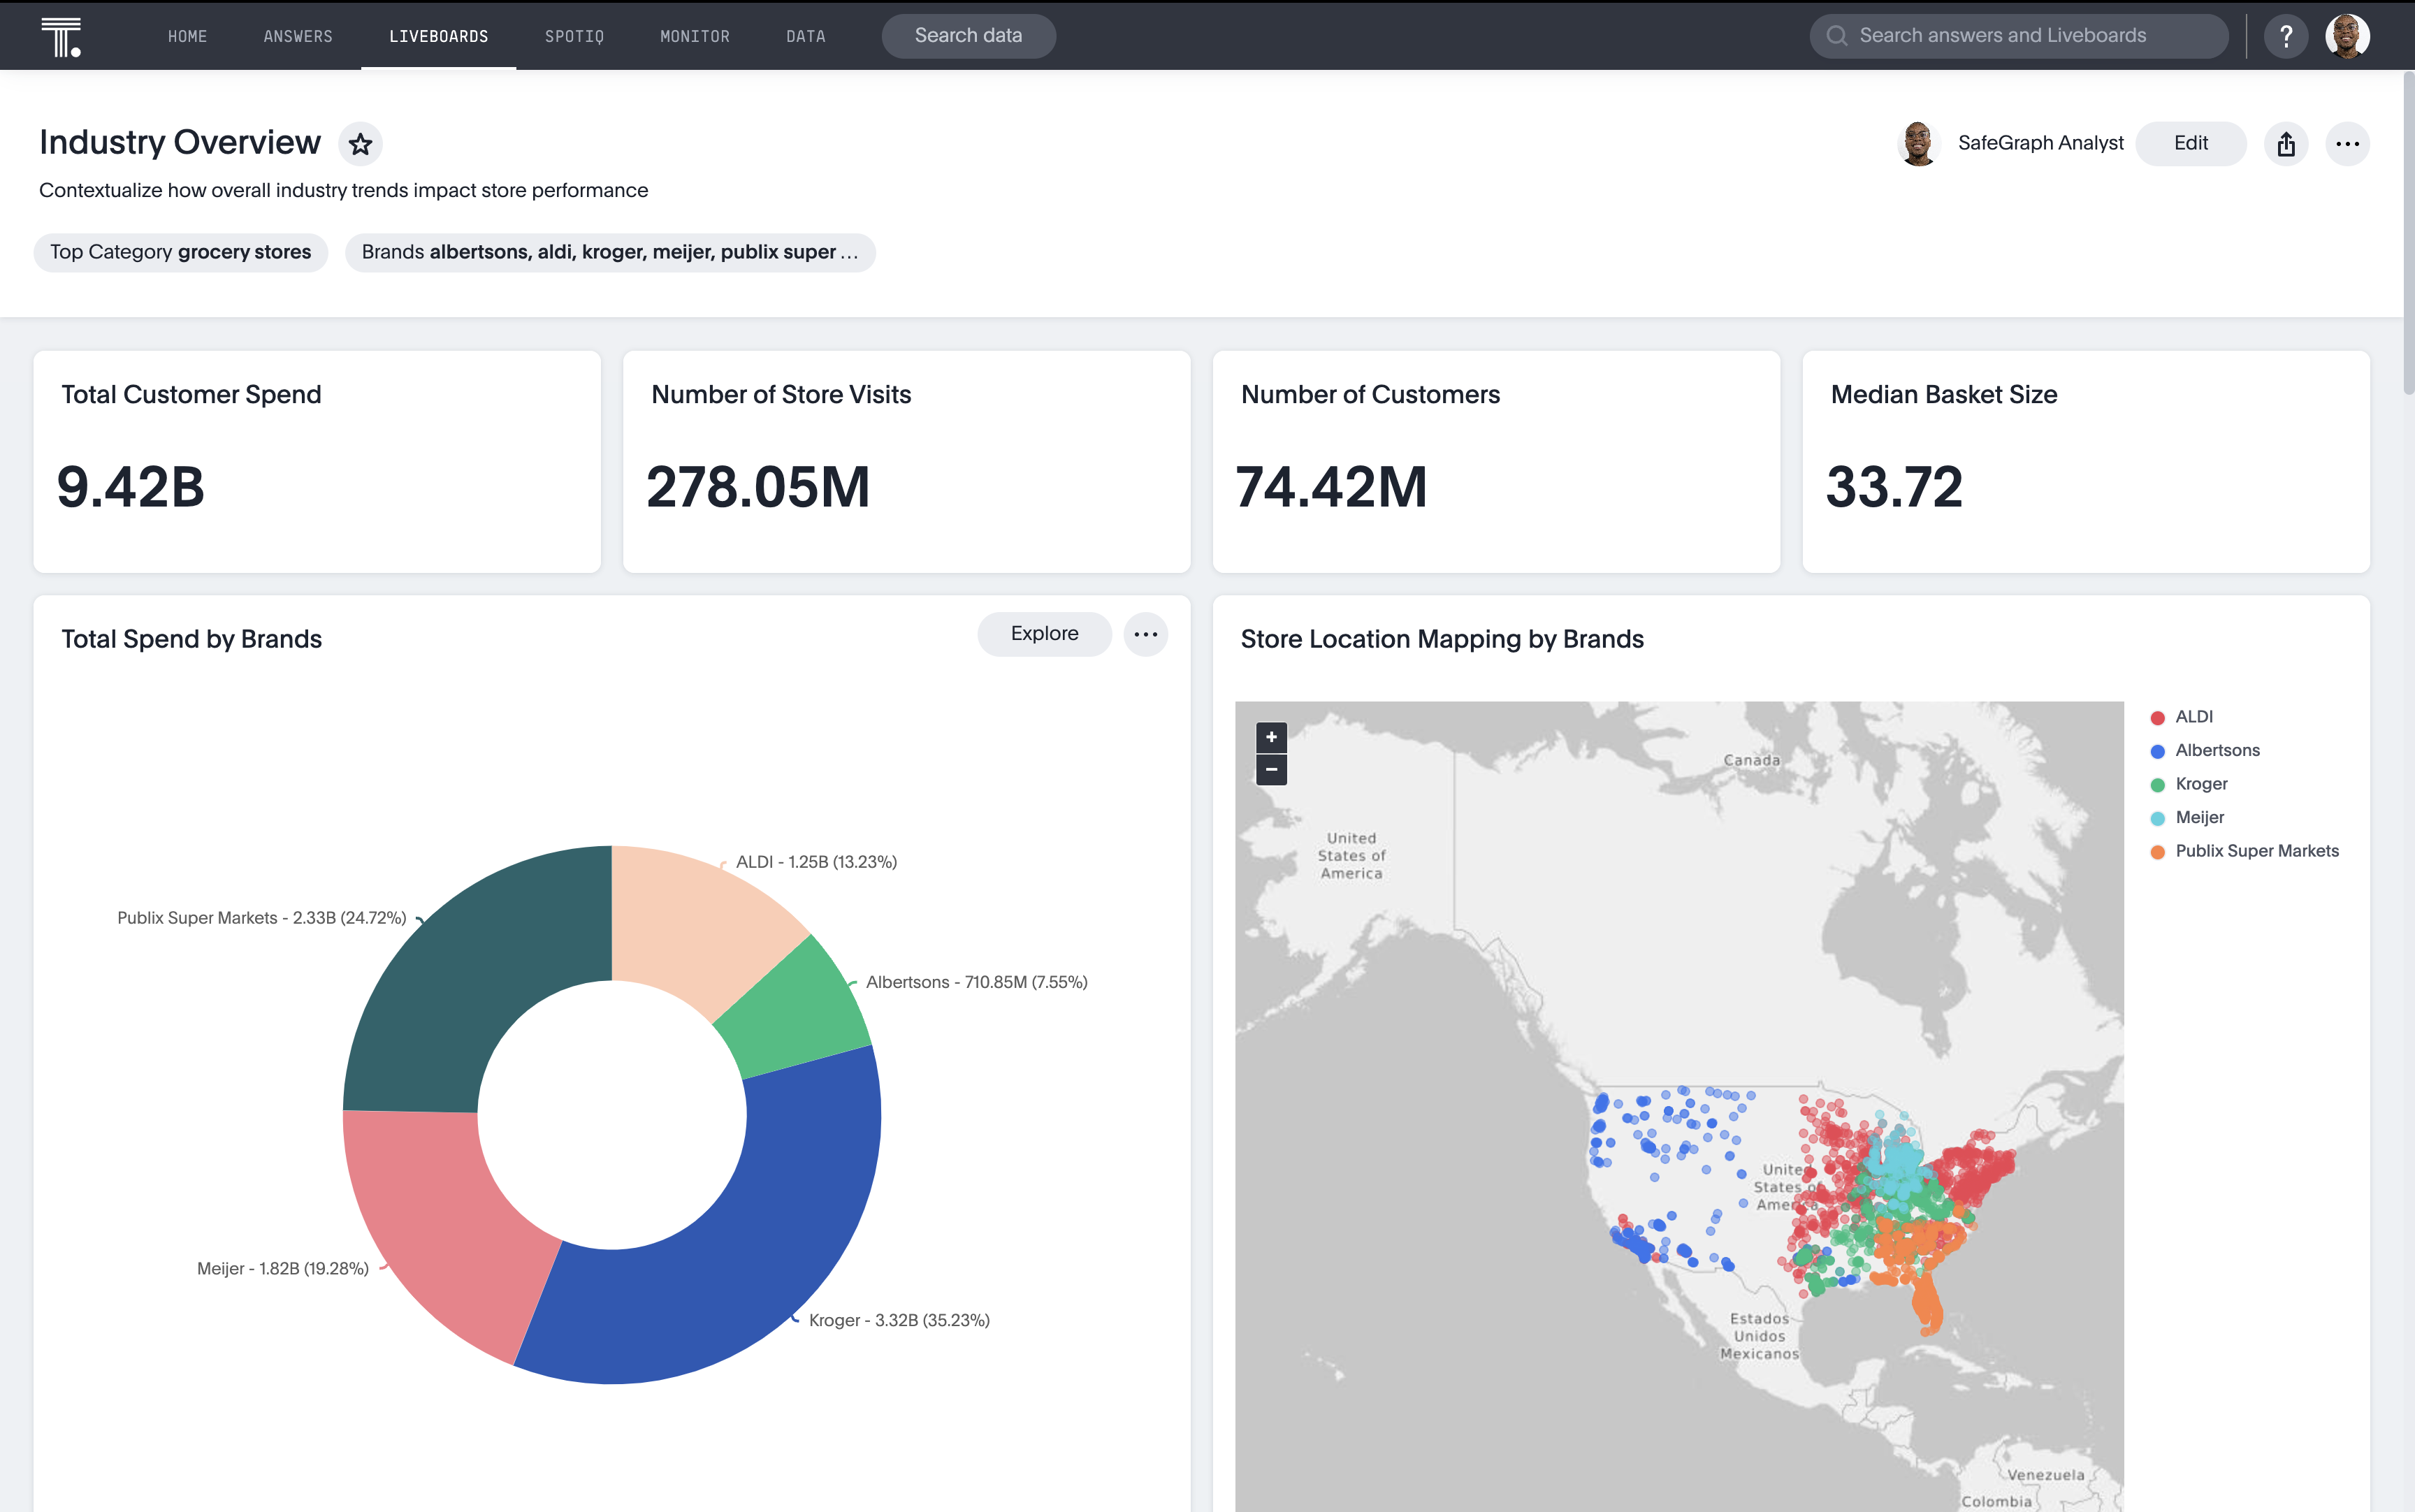The width and height of the screenshot is (2415, 1512).
Task: Open the help question mark icon
Action: [x=2286, y=37]
